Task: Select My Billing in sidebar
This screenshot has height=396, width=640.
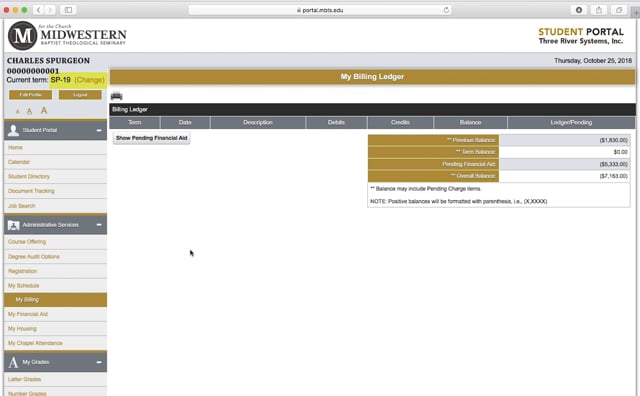Action: (56, 300)
